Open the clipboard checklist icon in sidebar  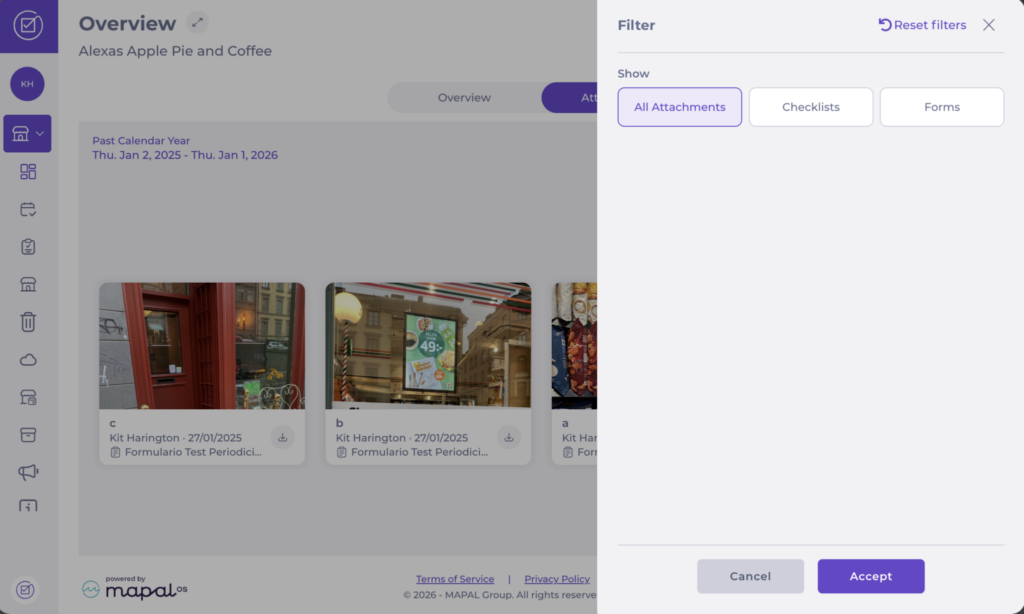(28, 247)
